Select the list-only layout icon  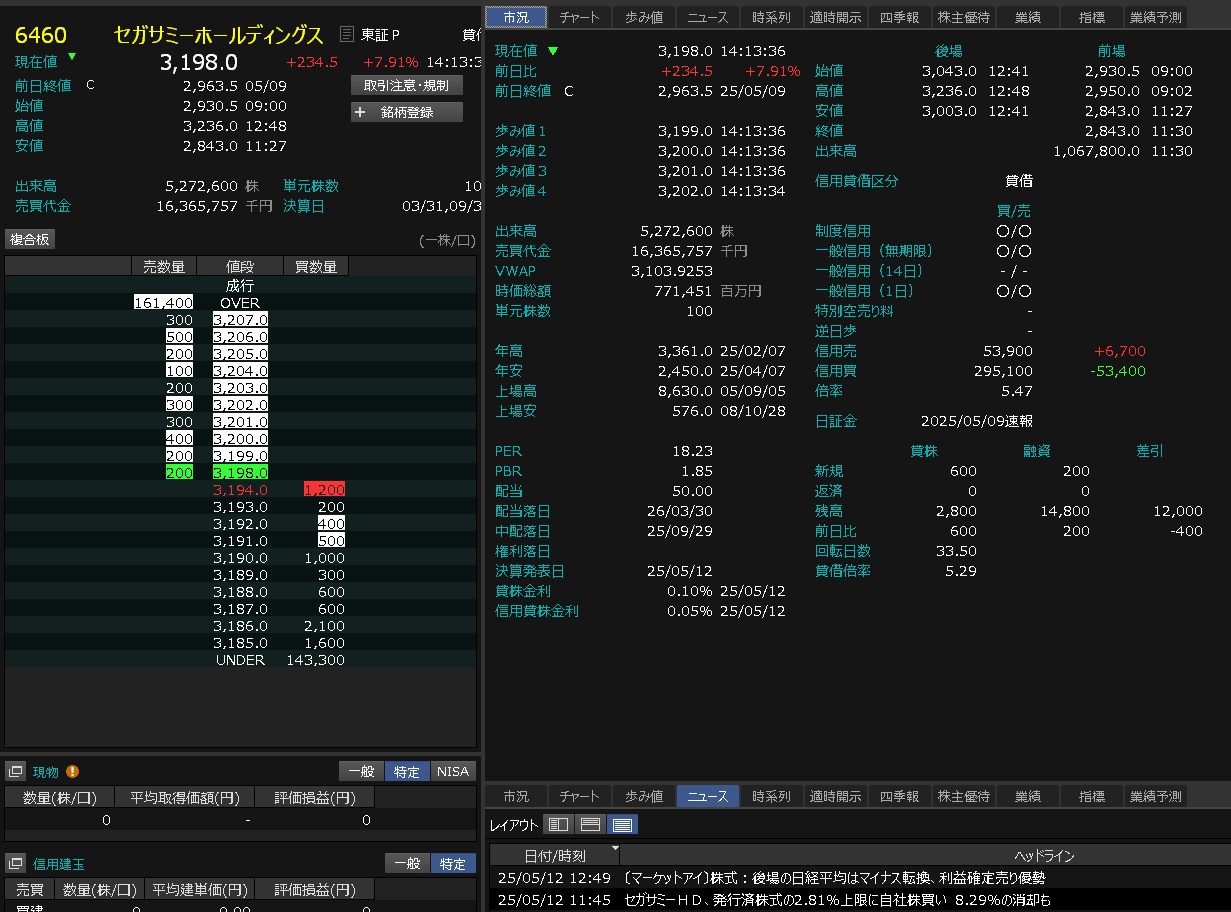[621, 824]
